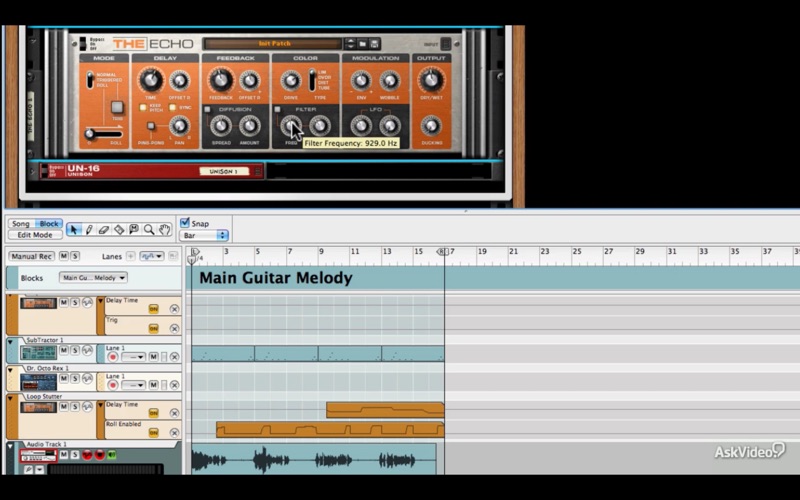Click the Feedback knob

coord(220,80)
